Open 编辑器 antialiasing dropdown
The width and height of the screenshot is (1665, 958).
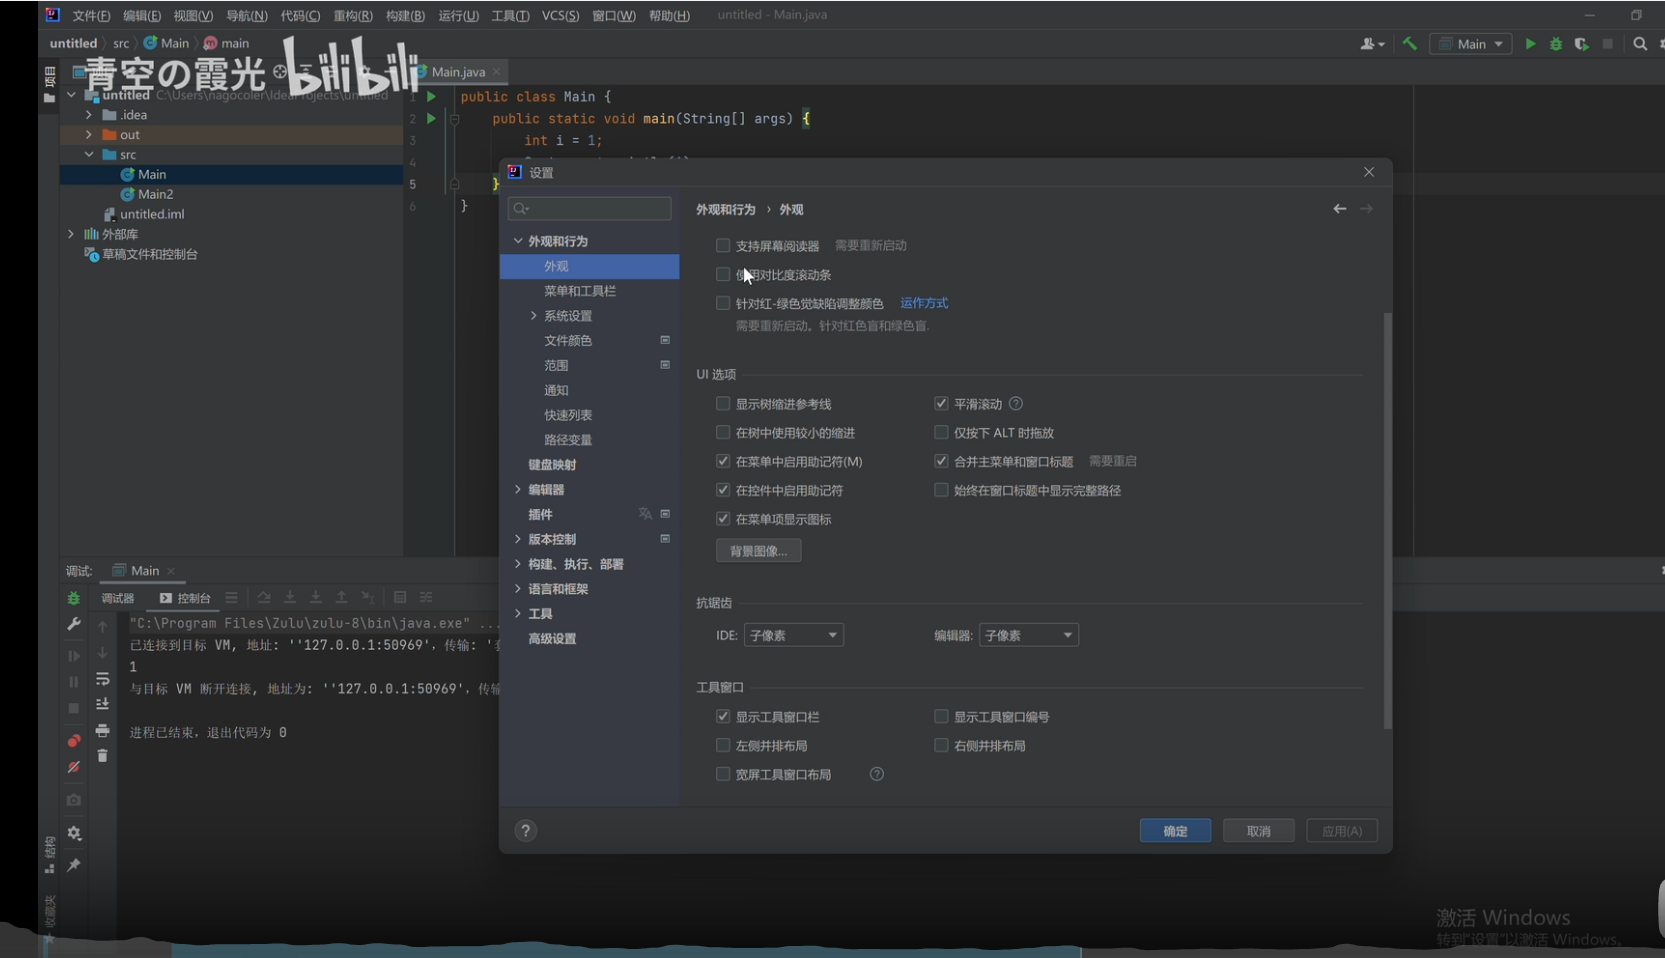tap(1028, 635)
